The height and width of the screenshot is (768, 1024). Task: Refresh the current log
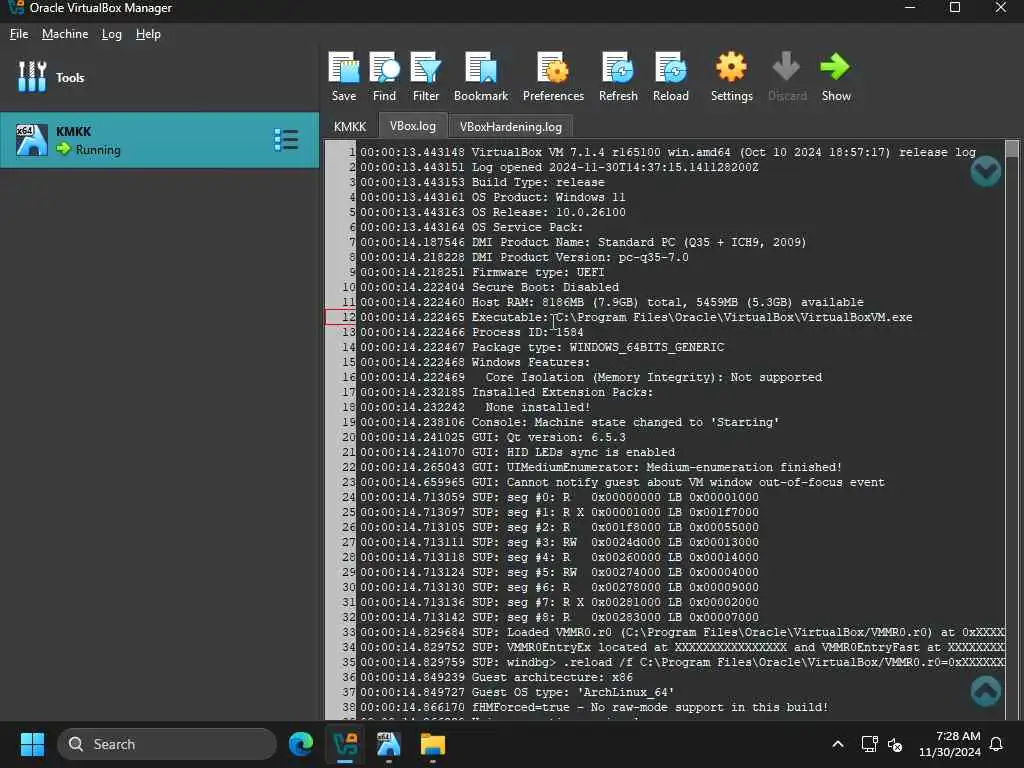[618, 76]
